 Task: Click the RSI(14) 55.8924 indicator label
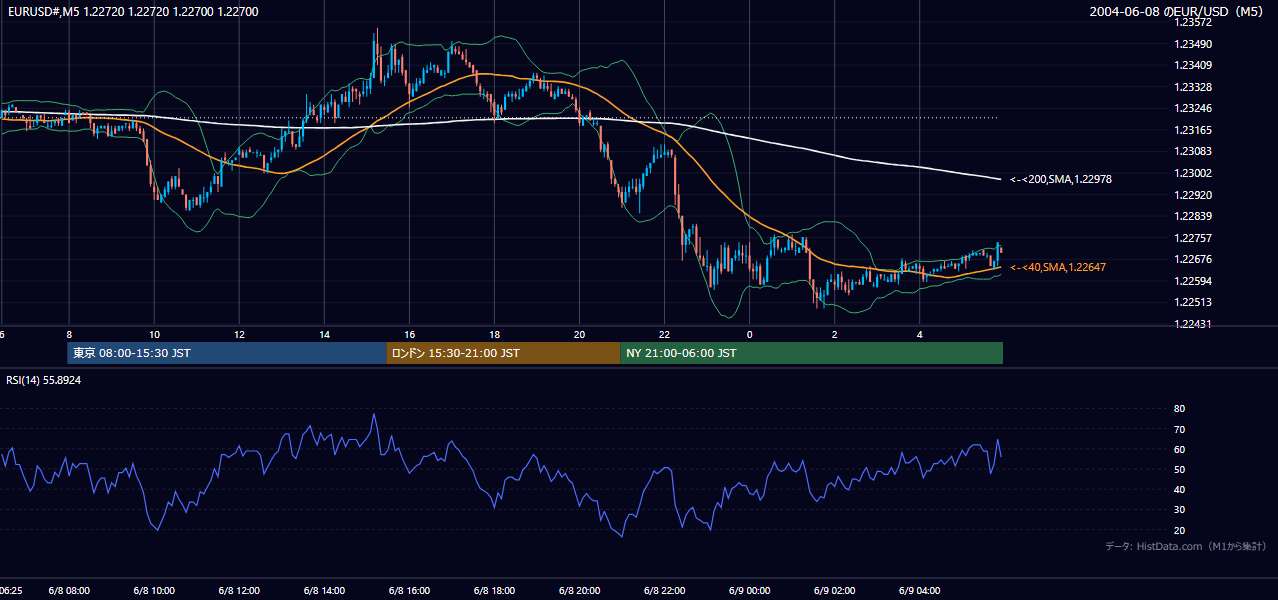pyautogui.click(x=44, y=380)
